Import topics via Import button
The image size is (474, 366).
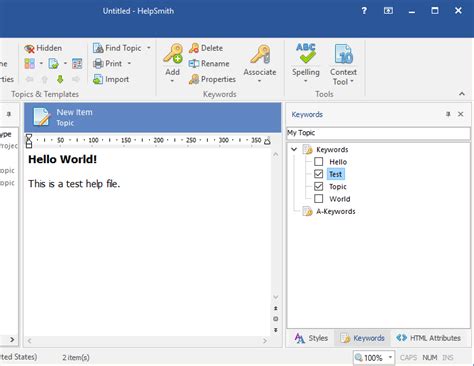111,79
